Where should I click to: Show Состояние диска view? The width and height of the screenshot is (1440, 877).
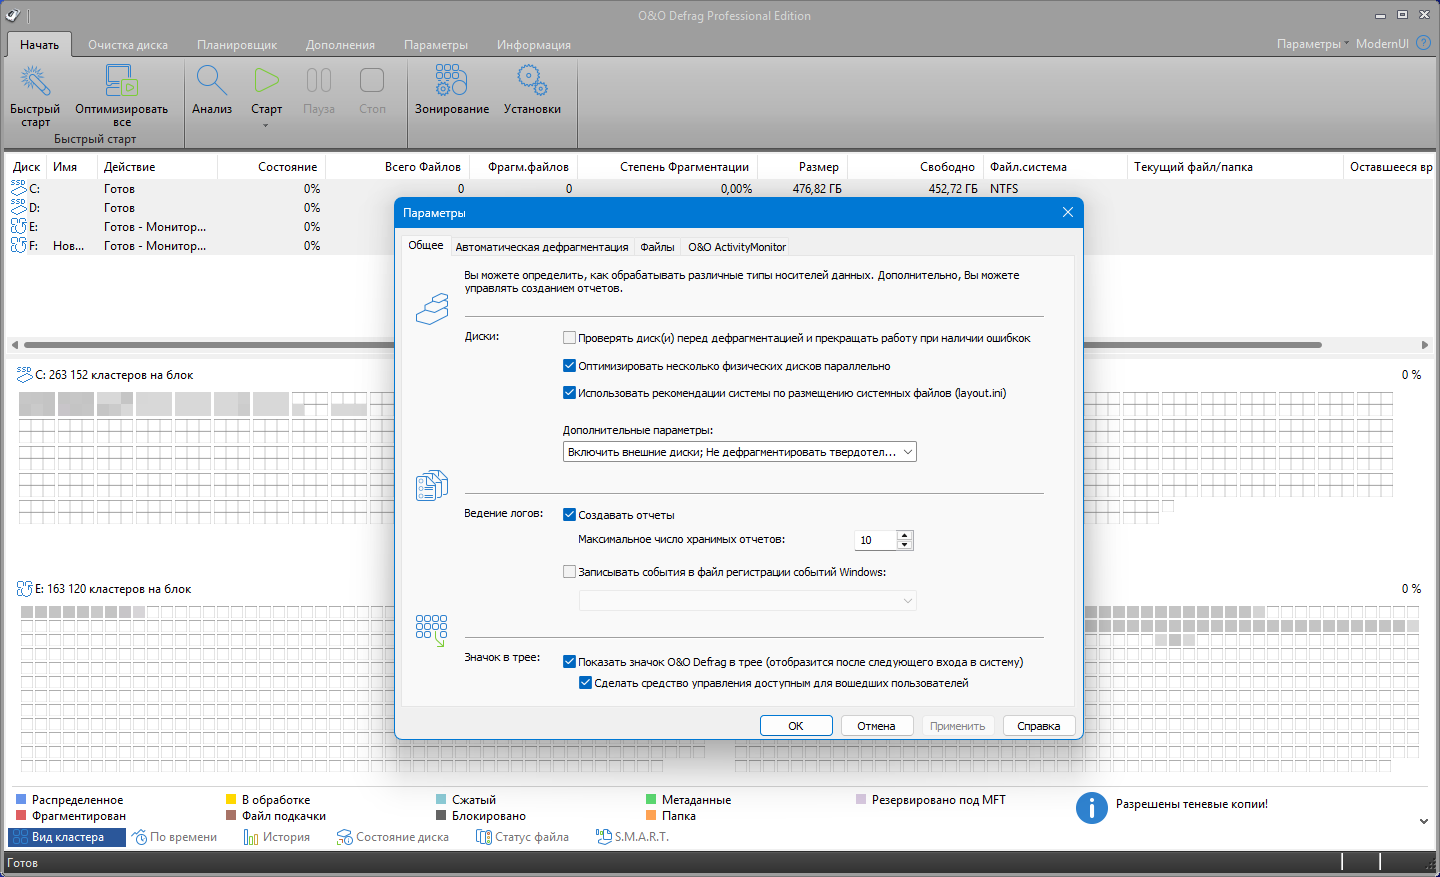(x=393, y=837)
